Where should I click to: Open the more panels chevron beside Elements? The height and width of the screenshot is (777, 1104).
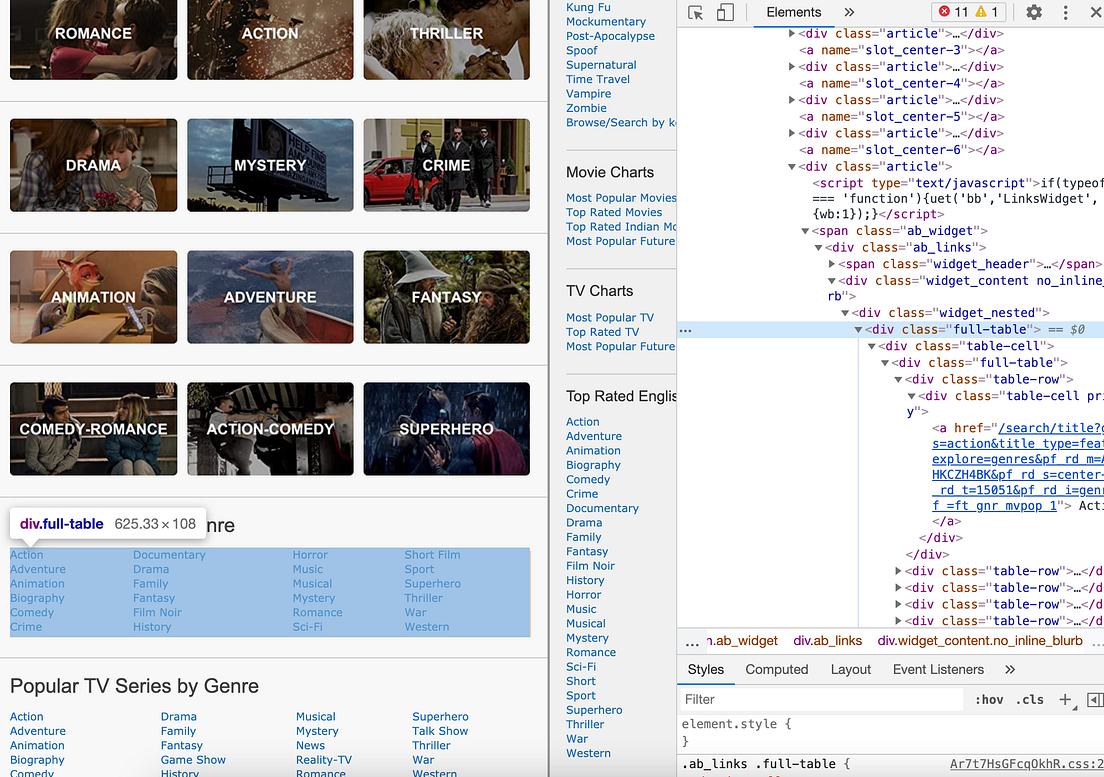pyautogui.click(x=849, y=12)
